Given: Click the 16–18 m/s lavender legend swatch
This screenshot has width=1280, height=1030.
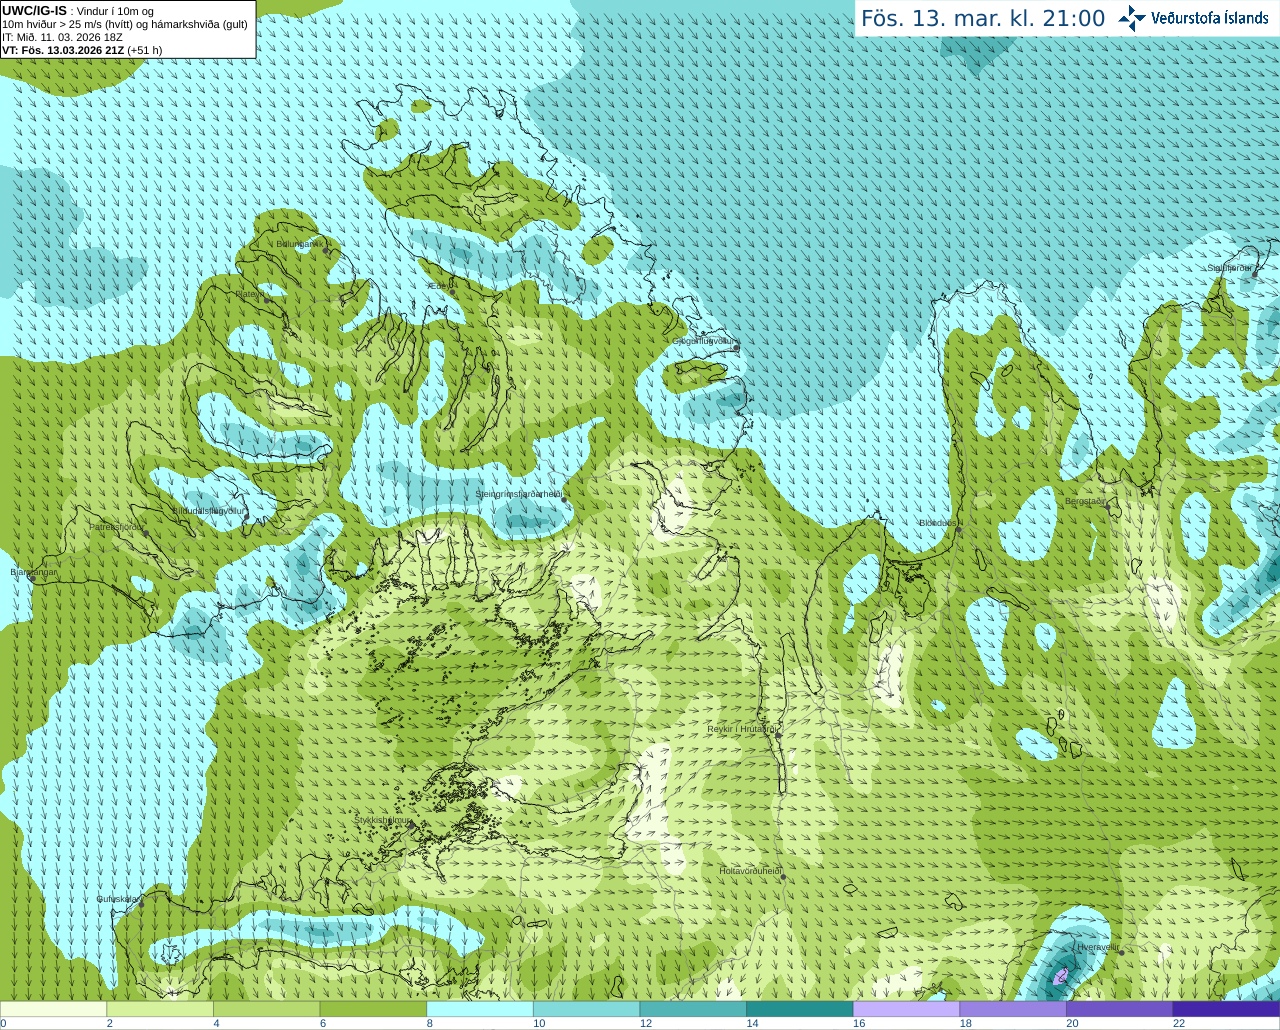Looking at the screenshot, I should pyautogui.click(x=906, y=1009).
